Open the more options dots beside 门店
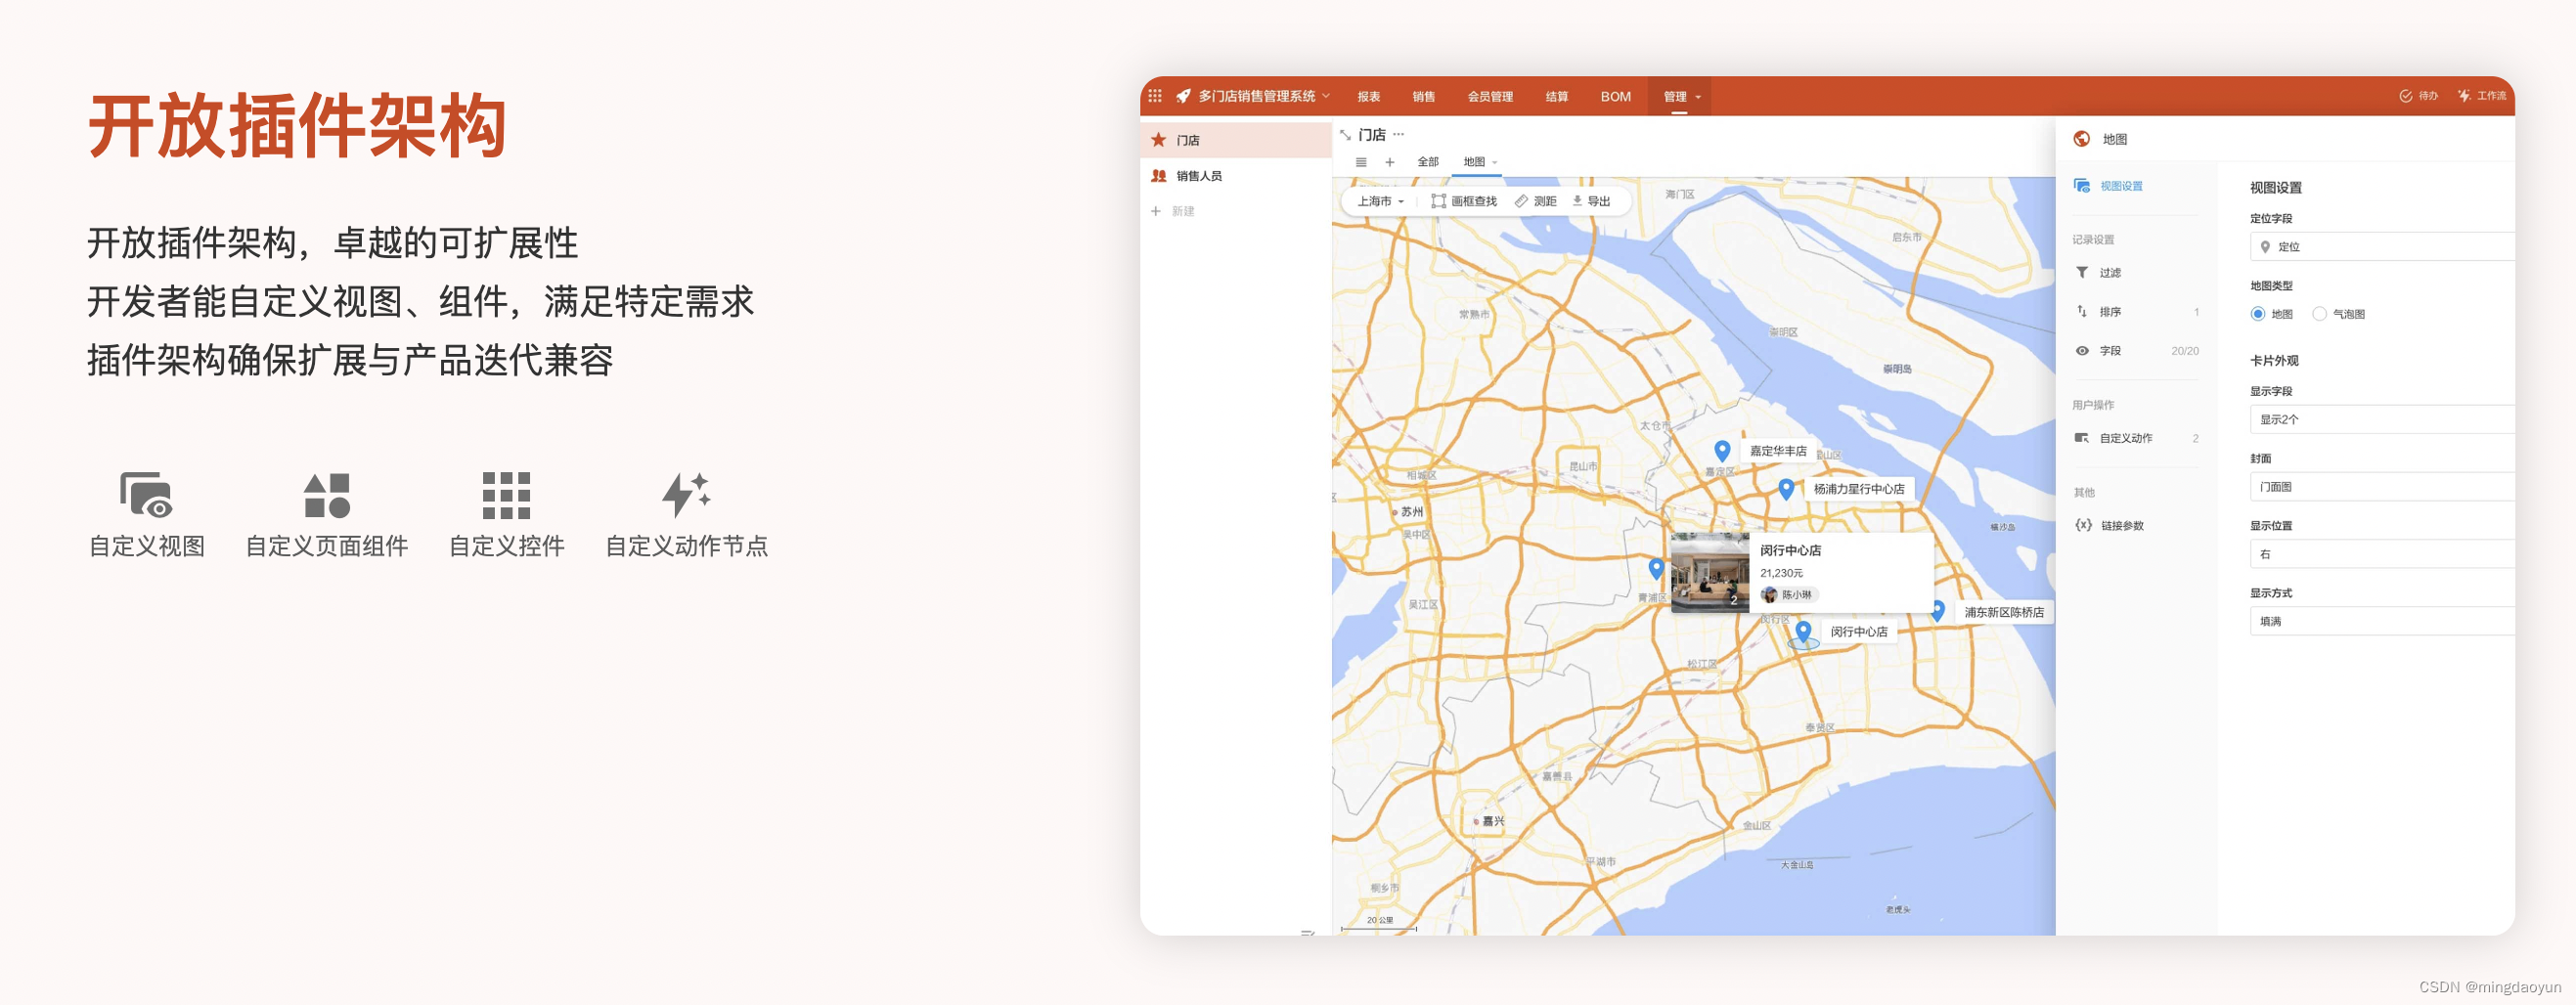 coord(1398,134)
